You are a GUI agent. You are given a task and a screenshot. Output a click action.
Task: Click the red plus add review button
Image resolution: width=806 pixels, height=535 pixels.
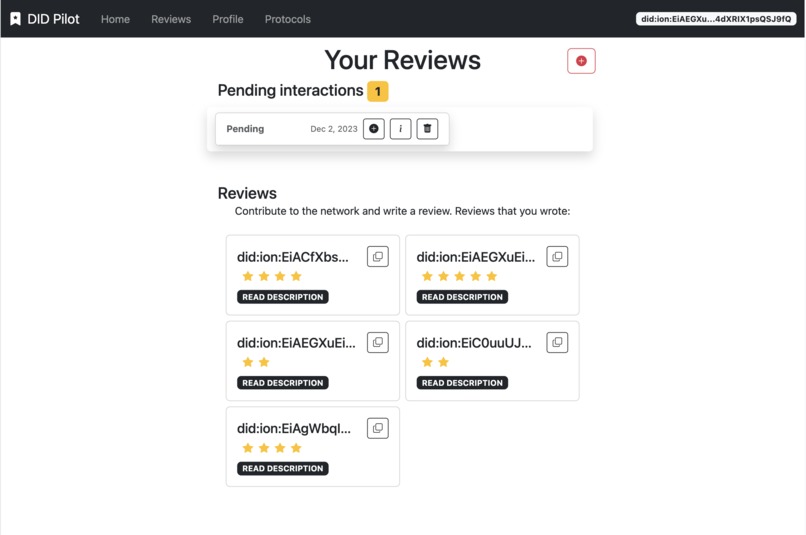pos(581,61)
